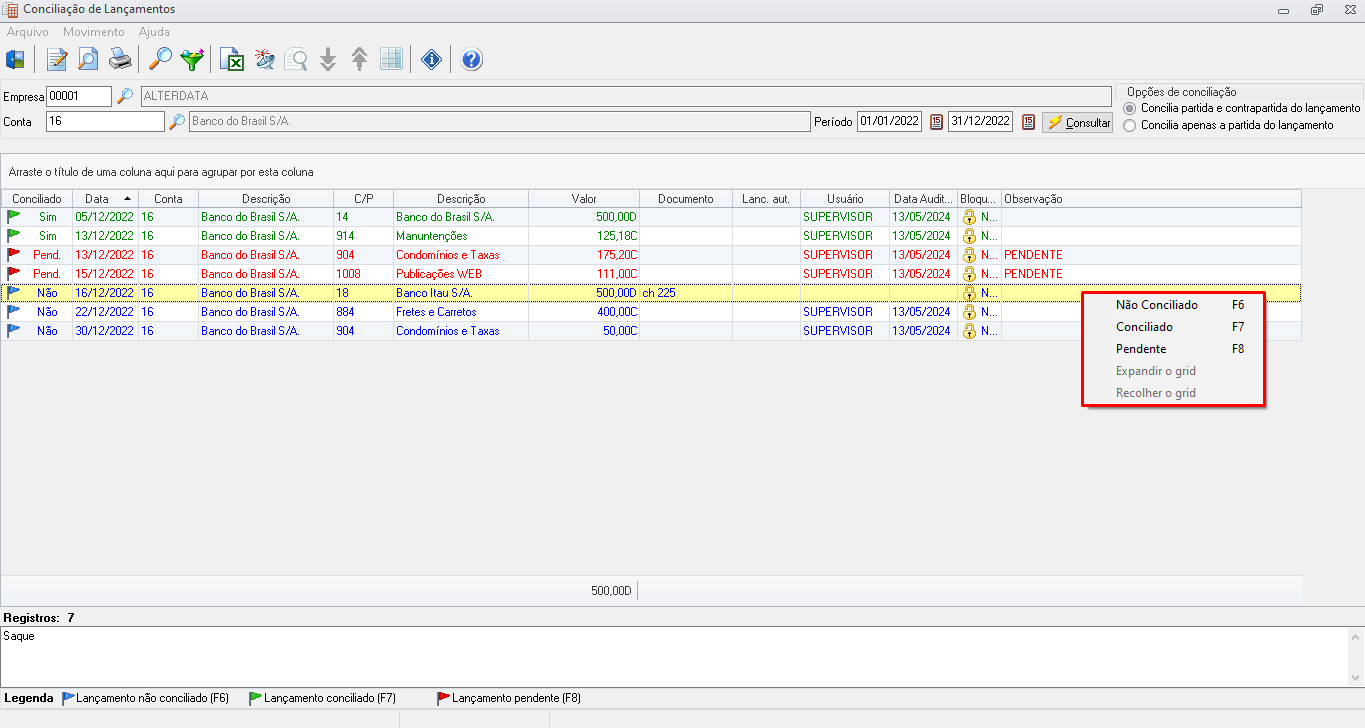Click the printer icon
Image resolution: width=1365 pixels, height=728 pixels.
(x=120, y=59)
